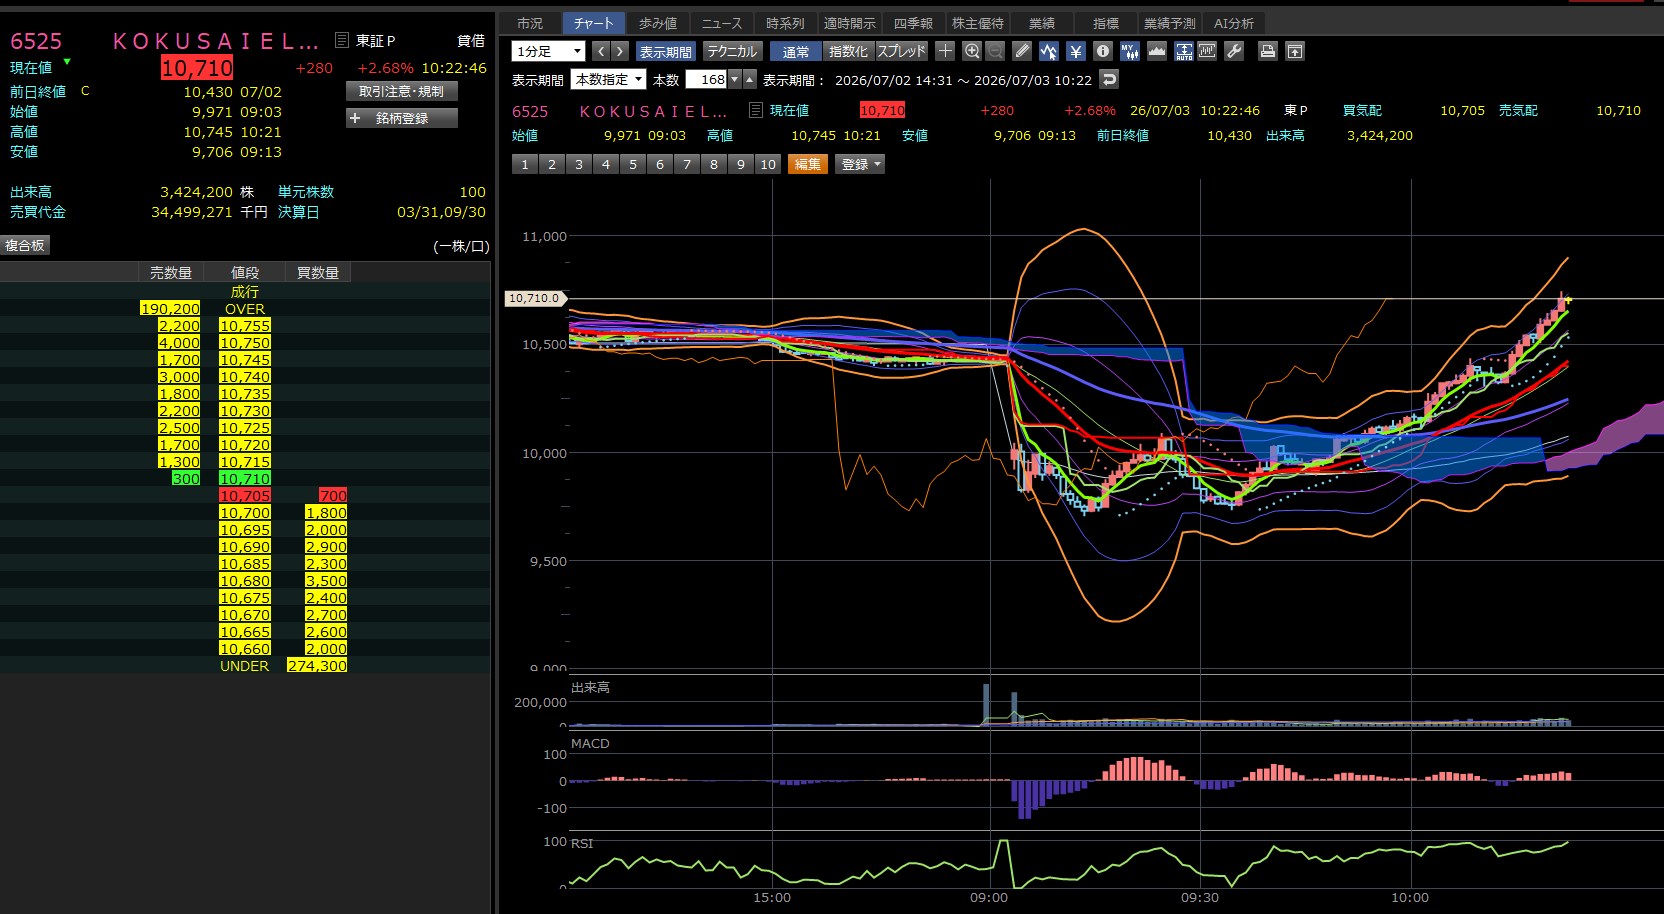Open the 時系列 tab

(x=785, y=23)
